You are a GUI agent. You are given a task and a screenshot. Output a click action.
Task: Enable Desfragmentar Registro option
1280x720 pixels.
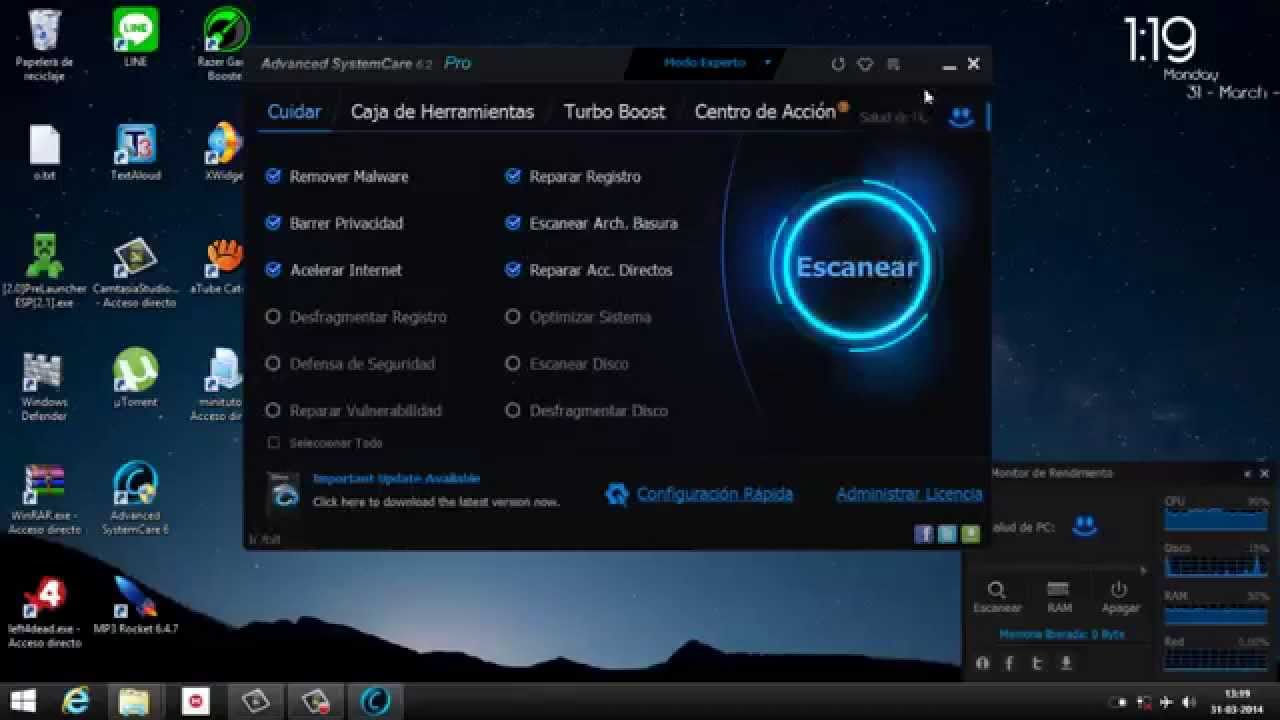click(273, 317)
